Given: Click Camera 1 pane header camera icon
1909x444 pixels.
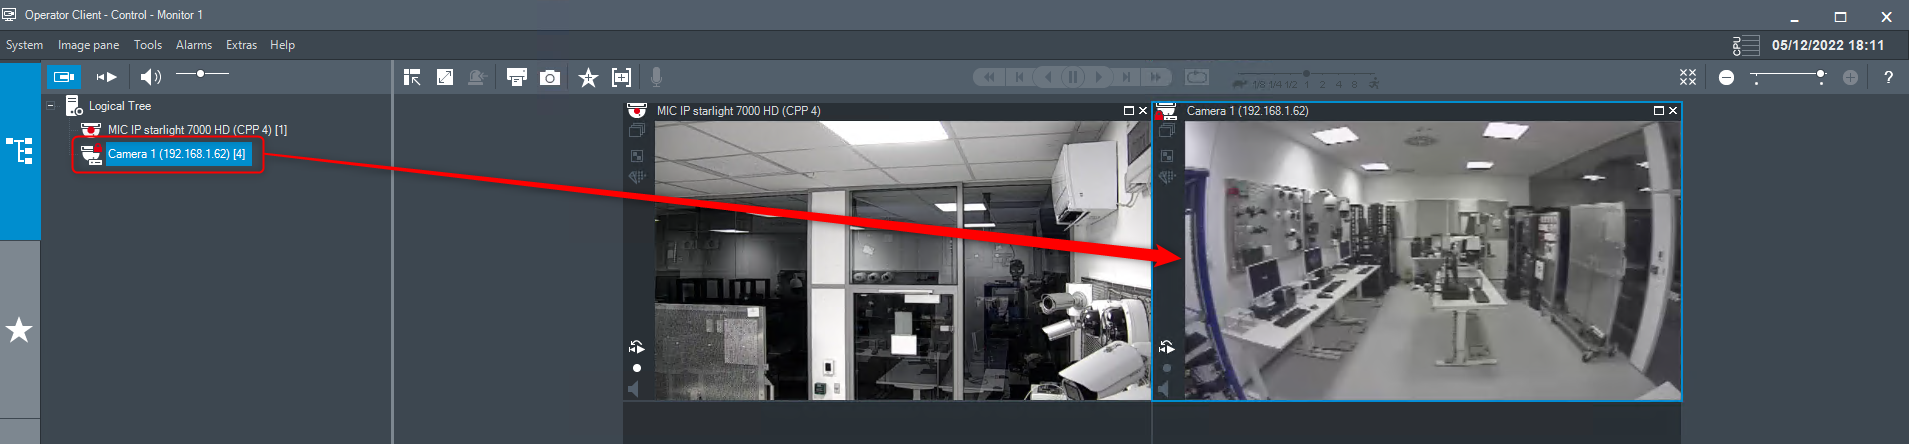Looking at the screenshot, I should coord(1167,111).
